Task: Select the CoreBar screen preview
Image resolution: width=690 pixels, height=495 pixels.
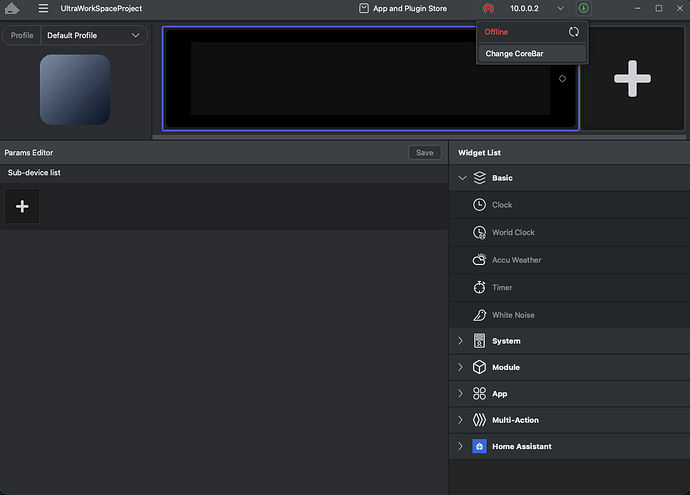Action: point(371,78)
